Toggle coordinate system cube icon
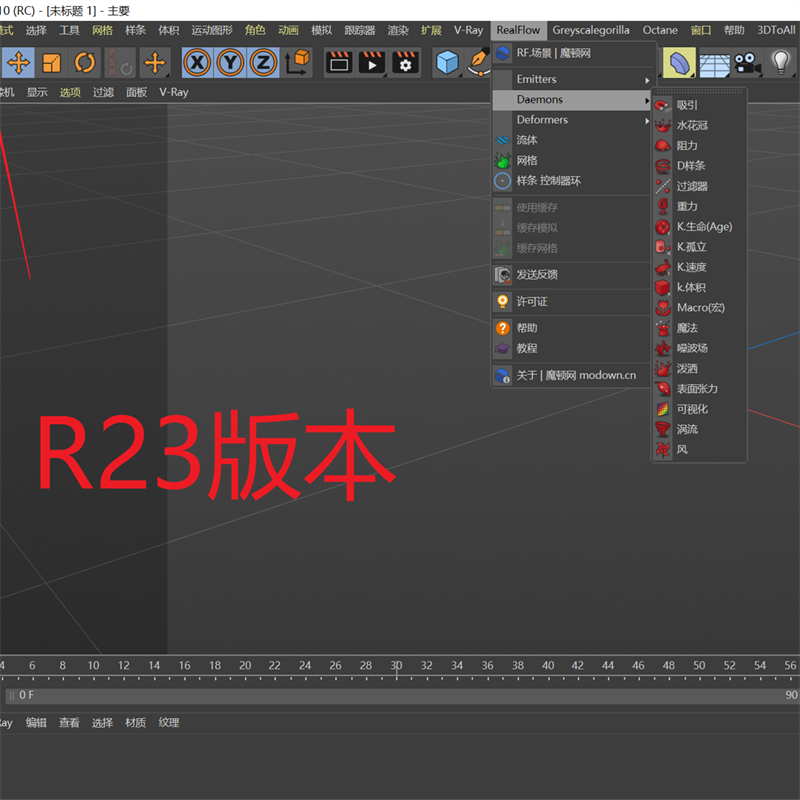The width and height of the screenshot is (800, 800). point(297,63)
